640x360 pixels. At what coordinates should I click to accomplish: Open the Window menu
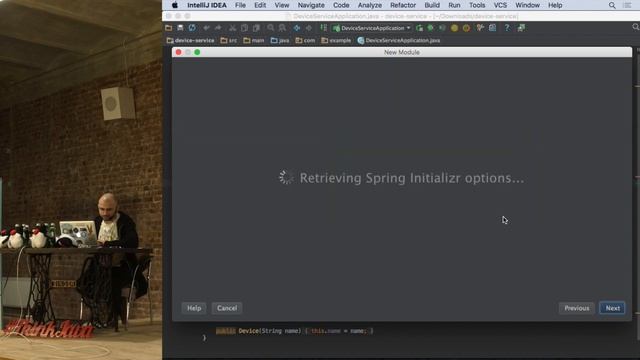pos(527,5)
